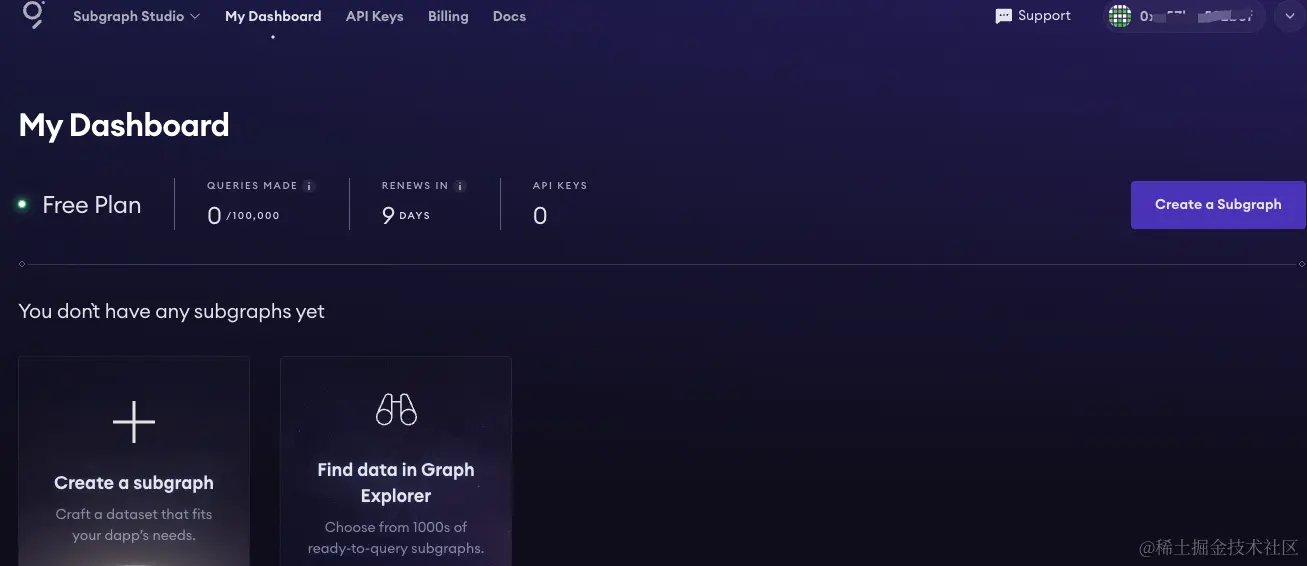The image size is (1307, 566).
Task: Open the Docs link
Action: (x=509, y=16)
